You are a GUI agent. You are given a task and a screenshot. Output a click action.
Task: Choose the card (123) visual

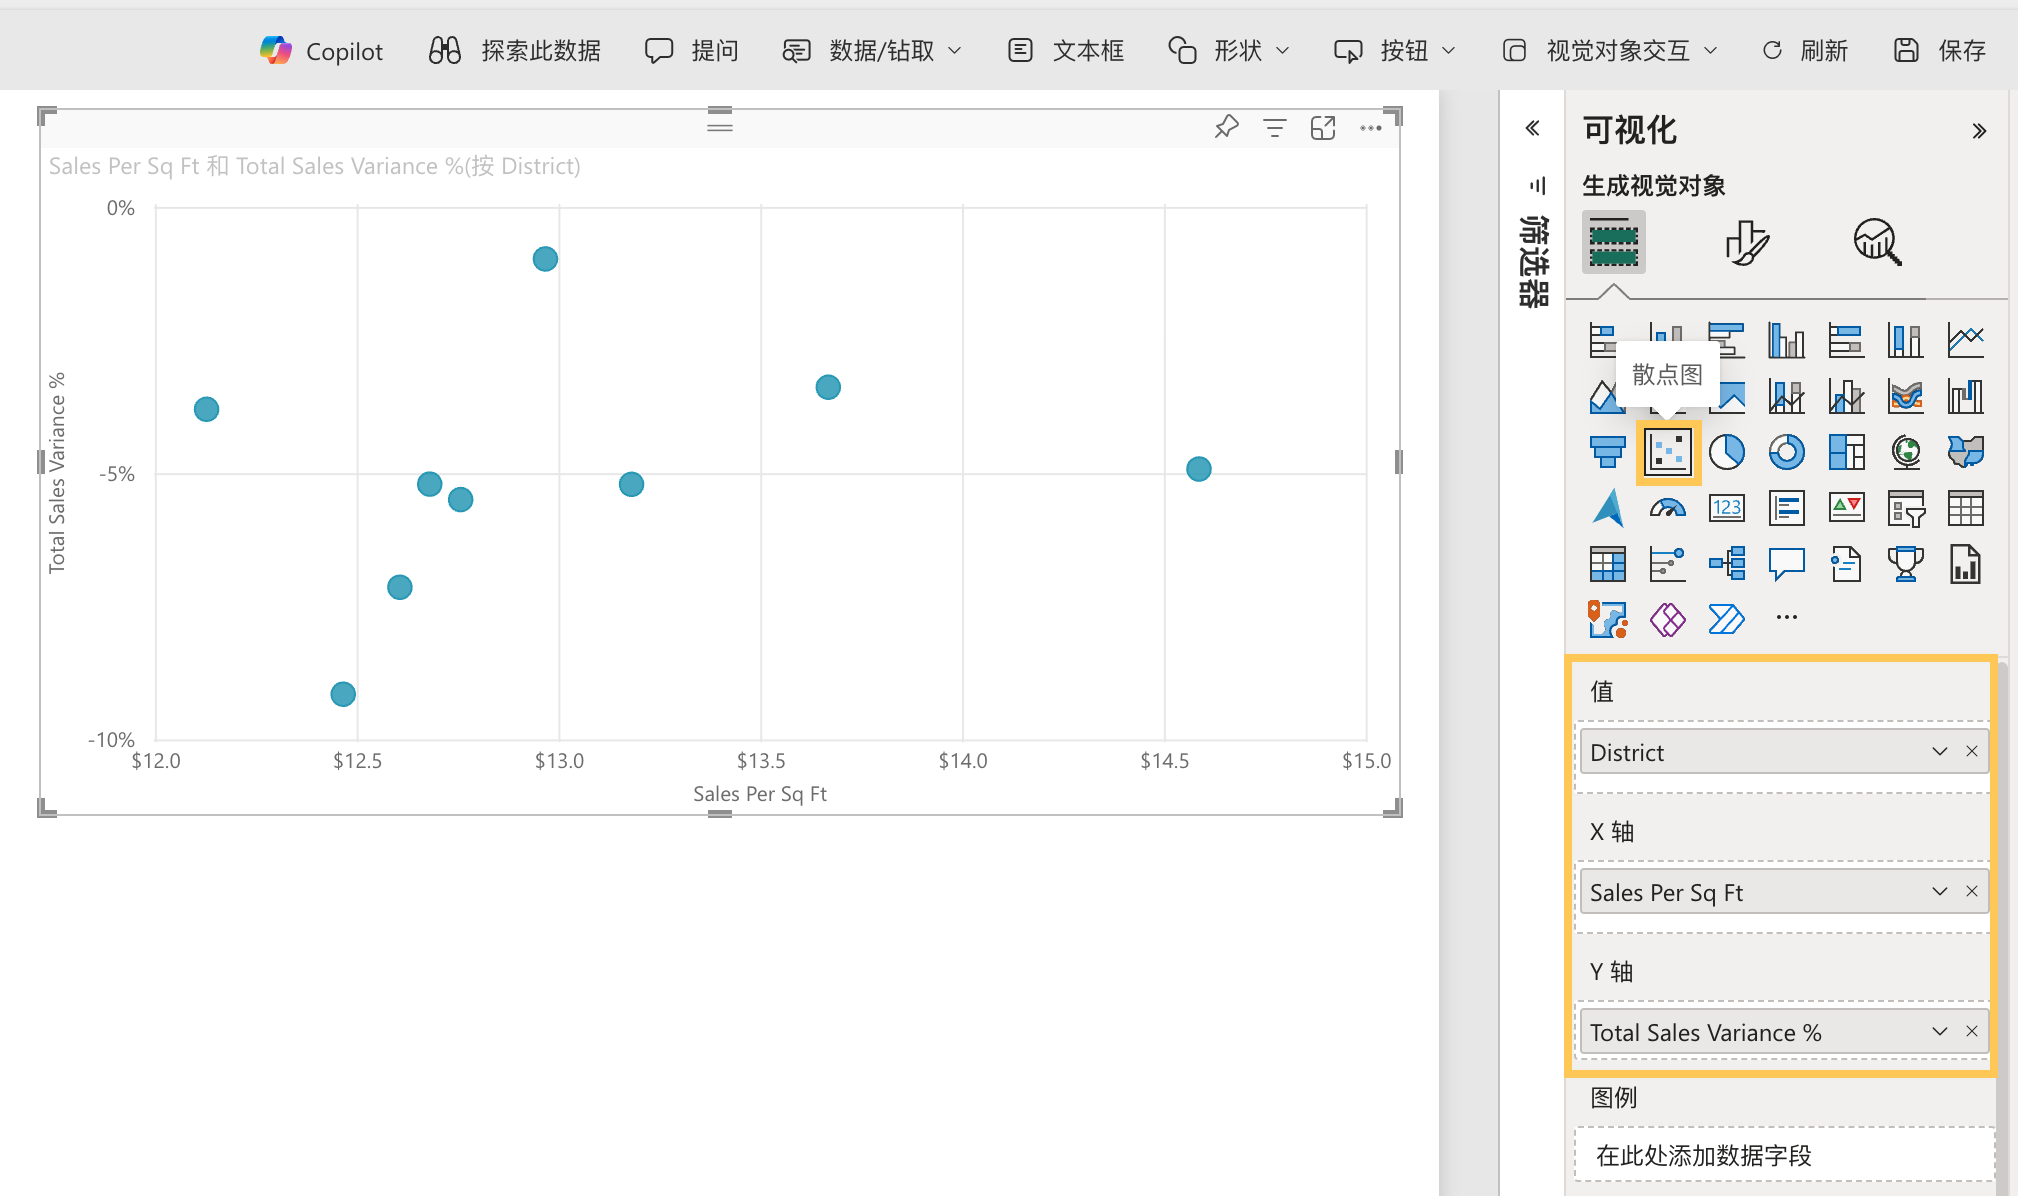point(1726,507)
